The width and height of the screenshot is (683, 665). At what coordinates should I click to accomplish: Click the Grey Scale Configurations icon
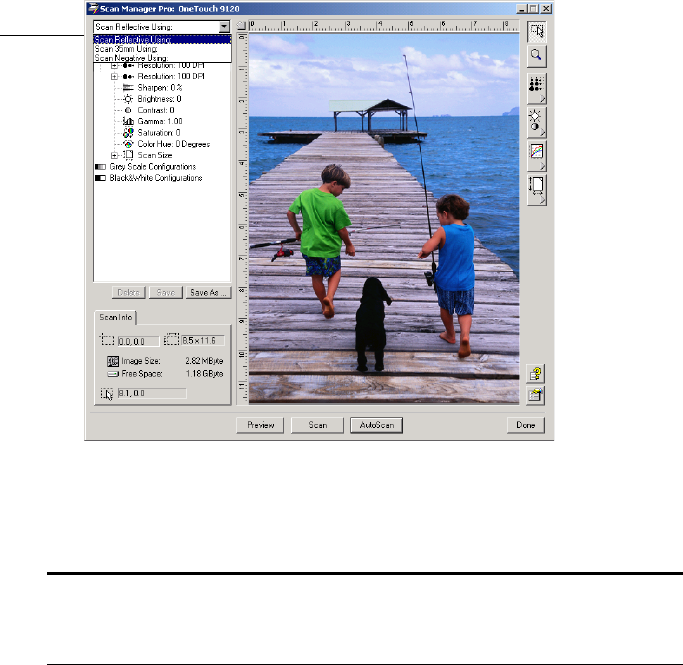[101, 167]
